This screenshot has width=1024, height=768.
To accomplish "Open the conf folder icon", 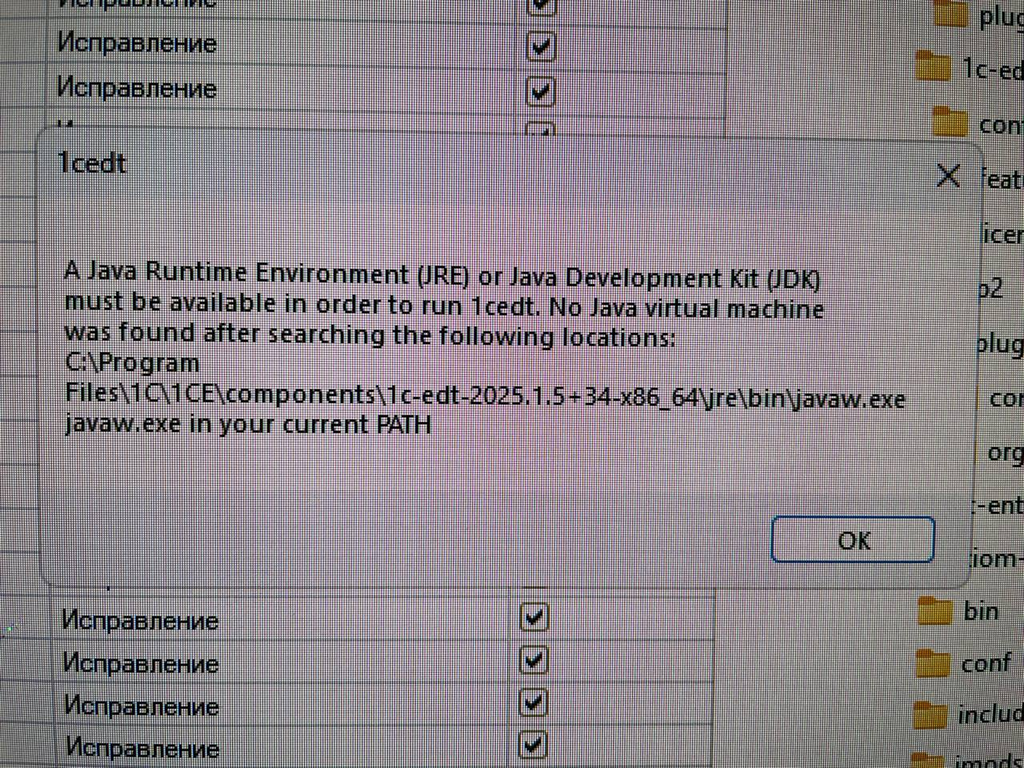I will pyautogui.click(x=932, y=663).
